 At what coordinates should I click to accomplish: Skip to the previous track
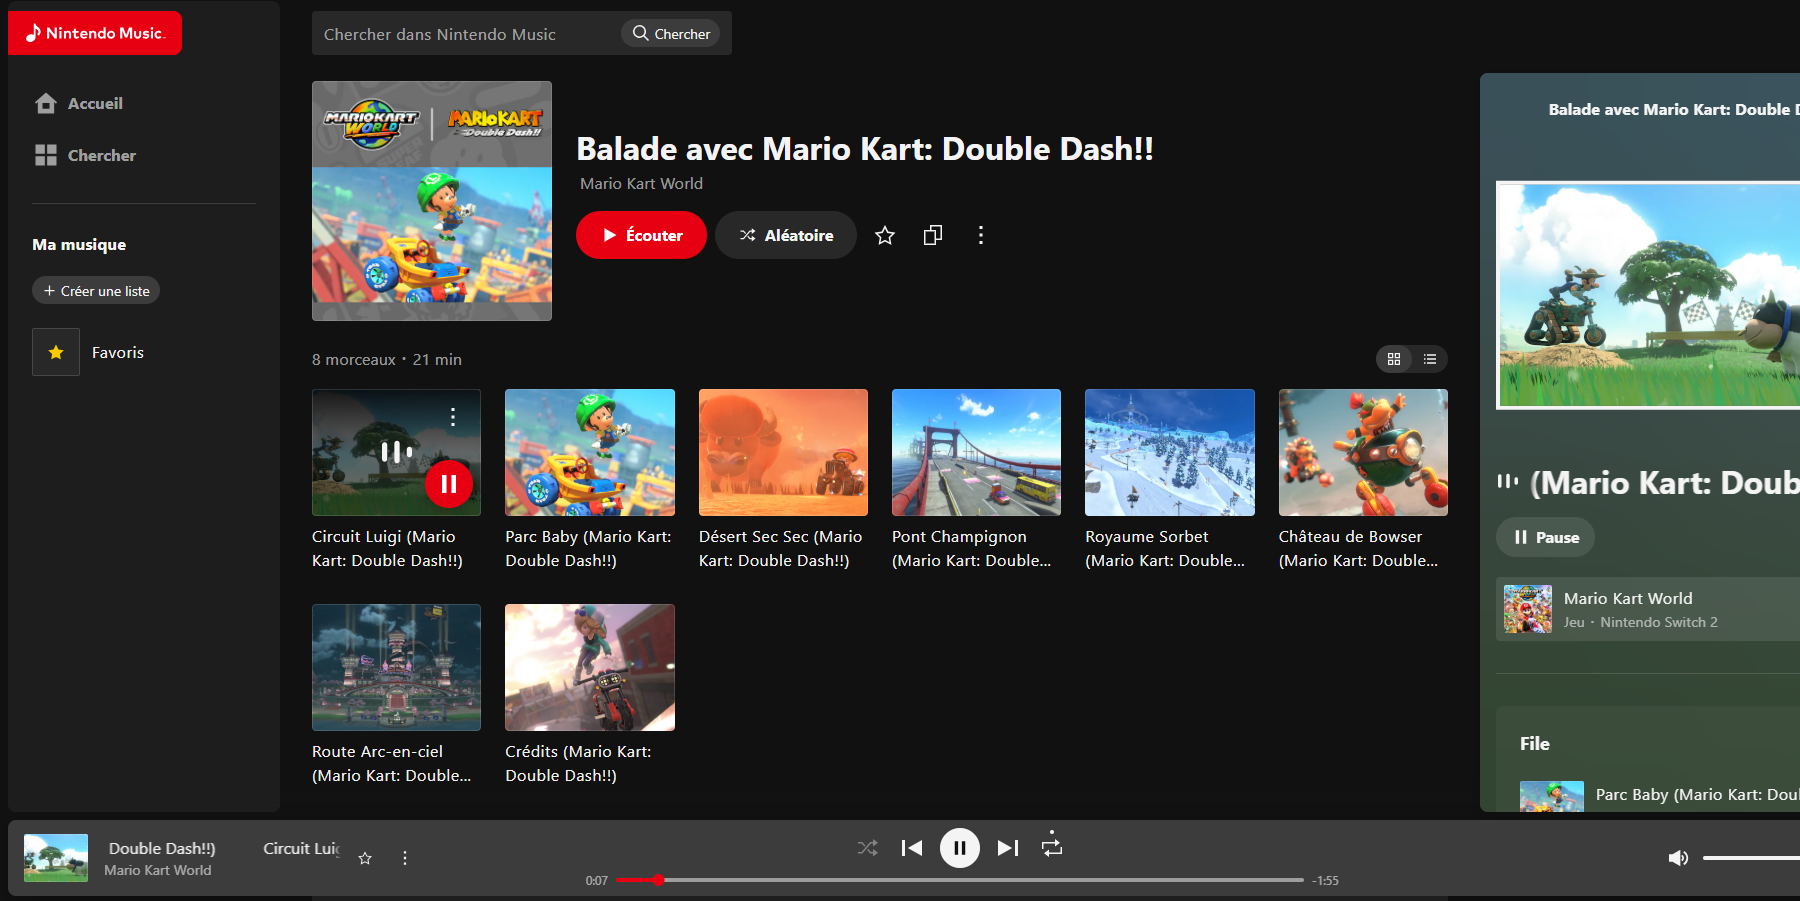(912, 848)
